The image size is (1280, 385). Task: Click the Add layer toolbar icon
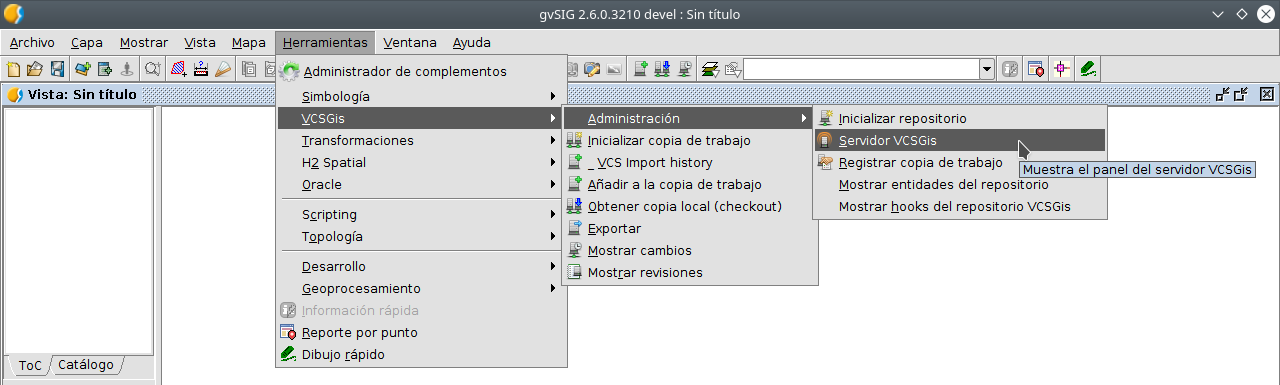point(83,69)
